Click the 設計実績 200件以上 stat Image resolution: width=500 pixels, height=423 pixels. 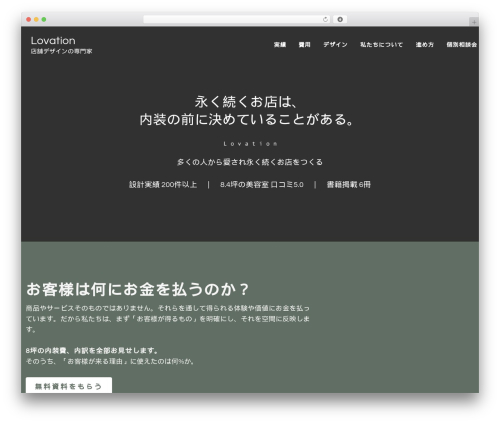pyautogui.click(x=163, y=185)
